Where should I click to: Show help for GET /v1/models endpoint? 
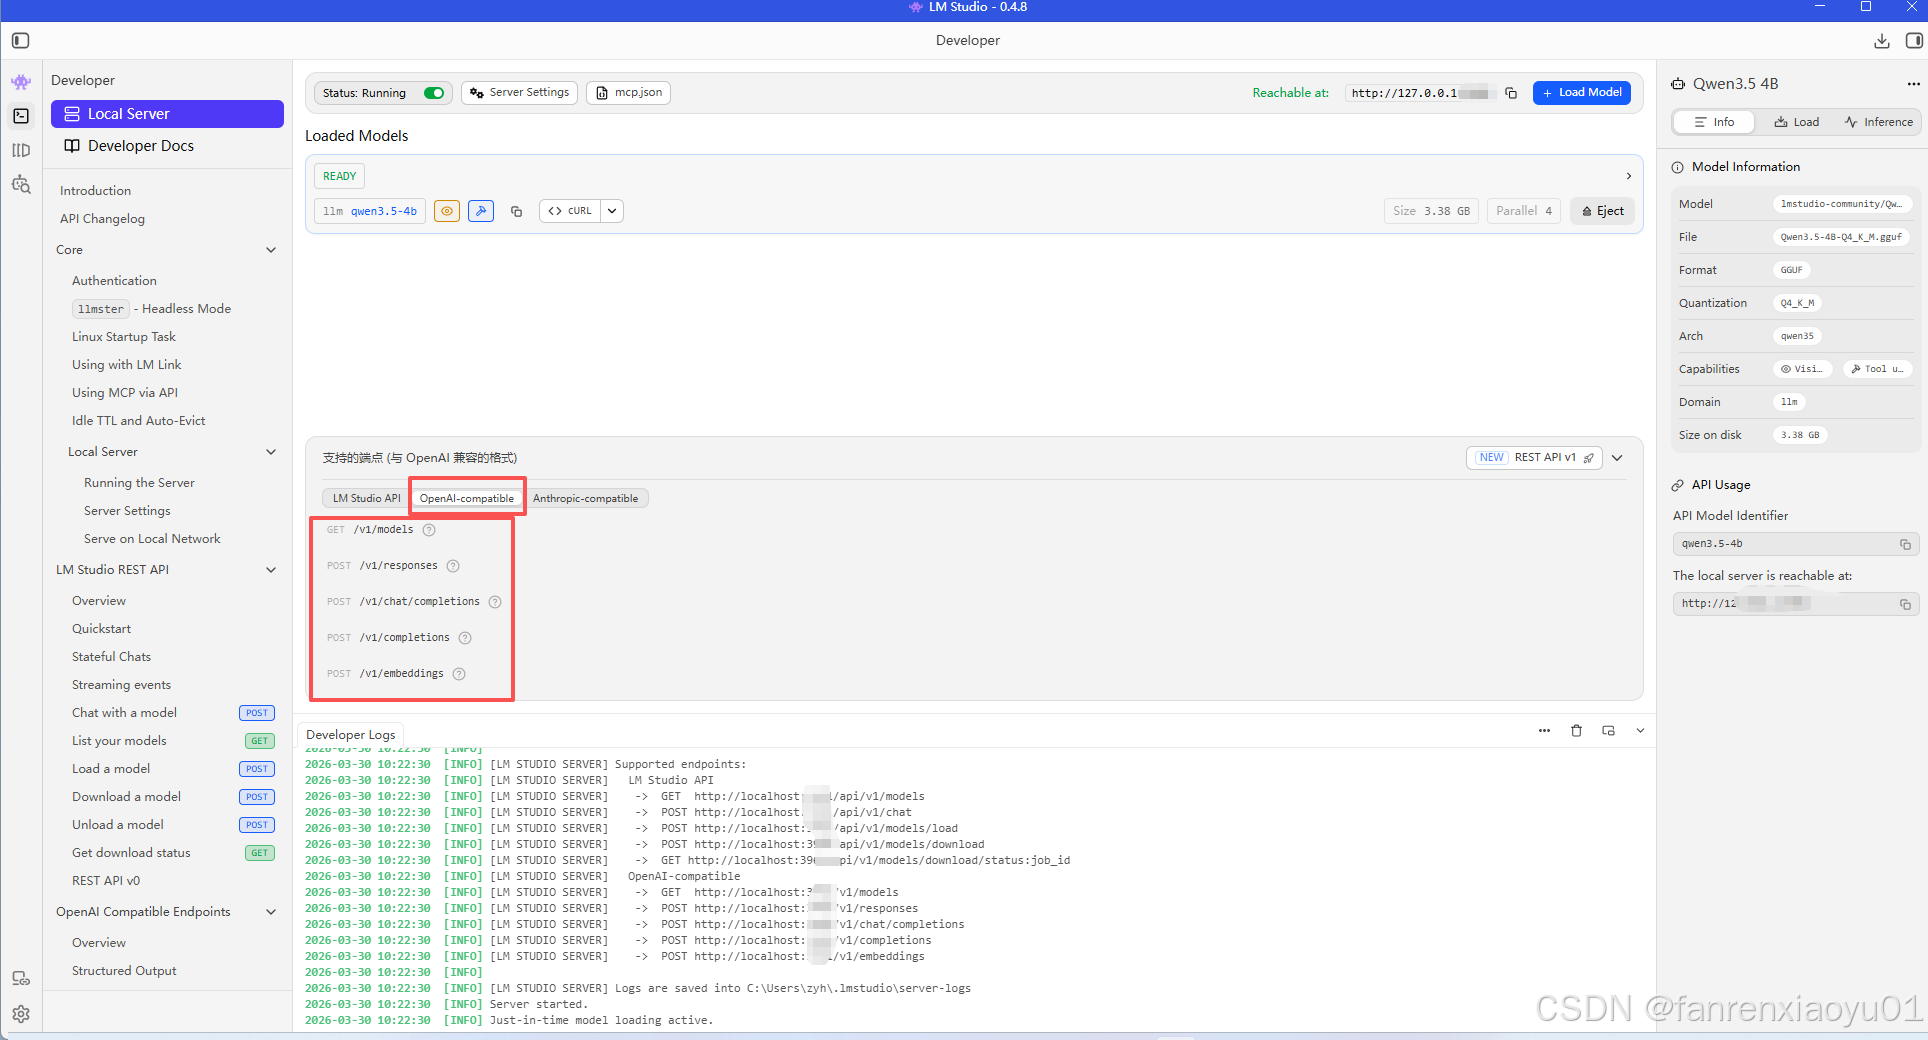pyautogui.click(x=429, y=530)
